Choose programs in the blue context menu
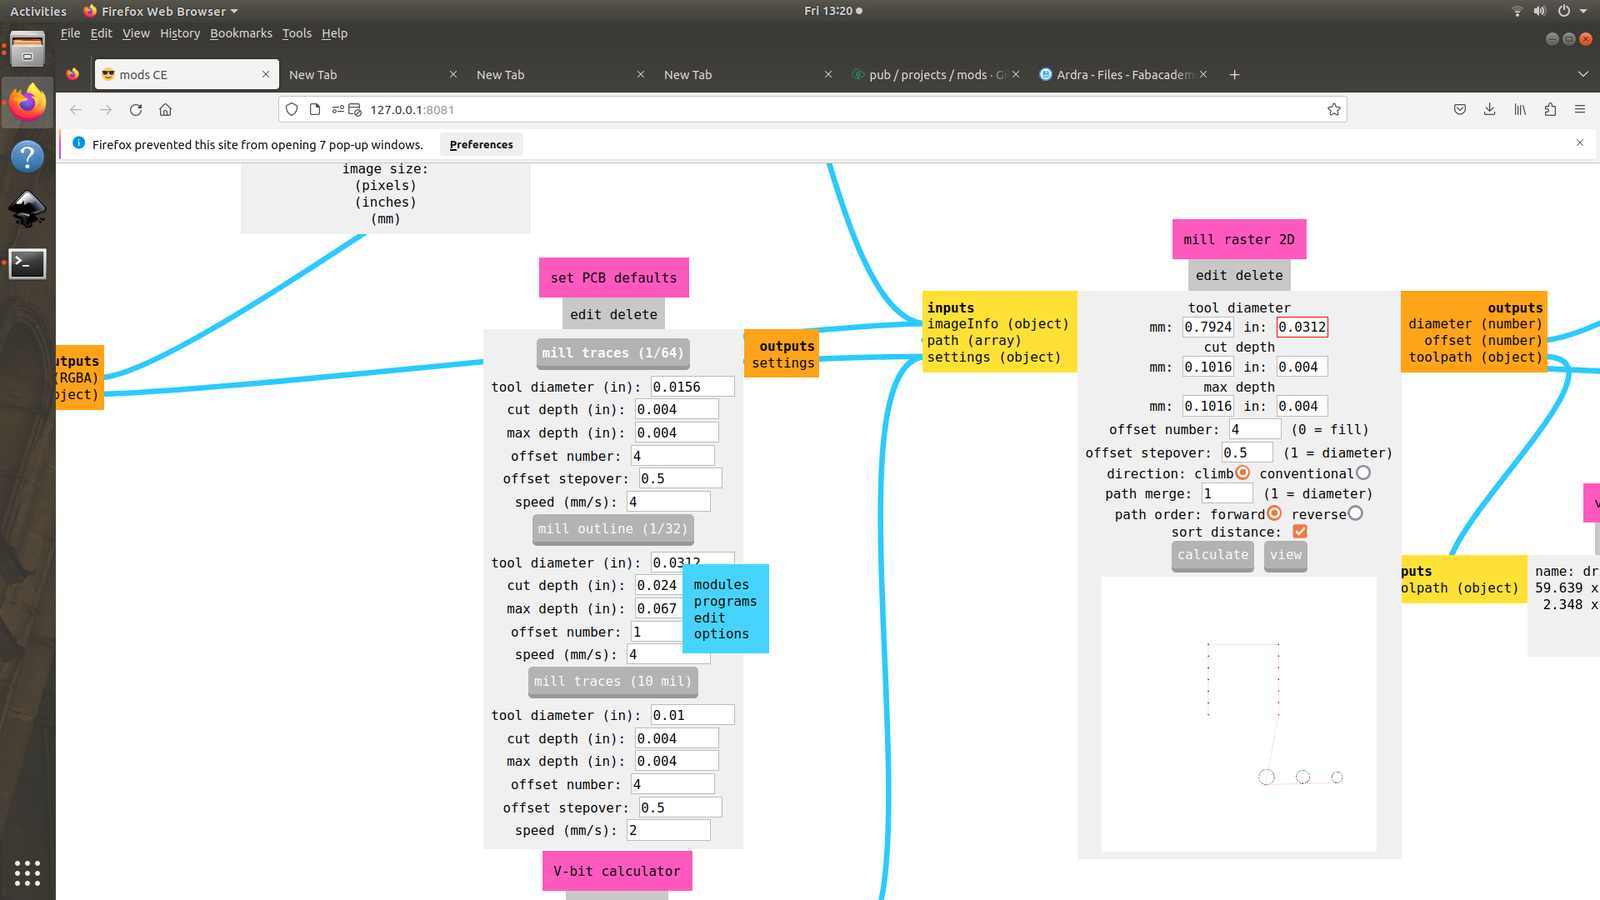This screenshot has width=1600, height=900. (725, 602)
